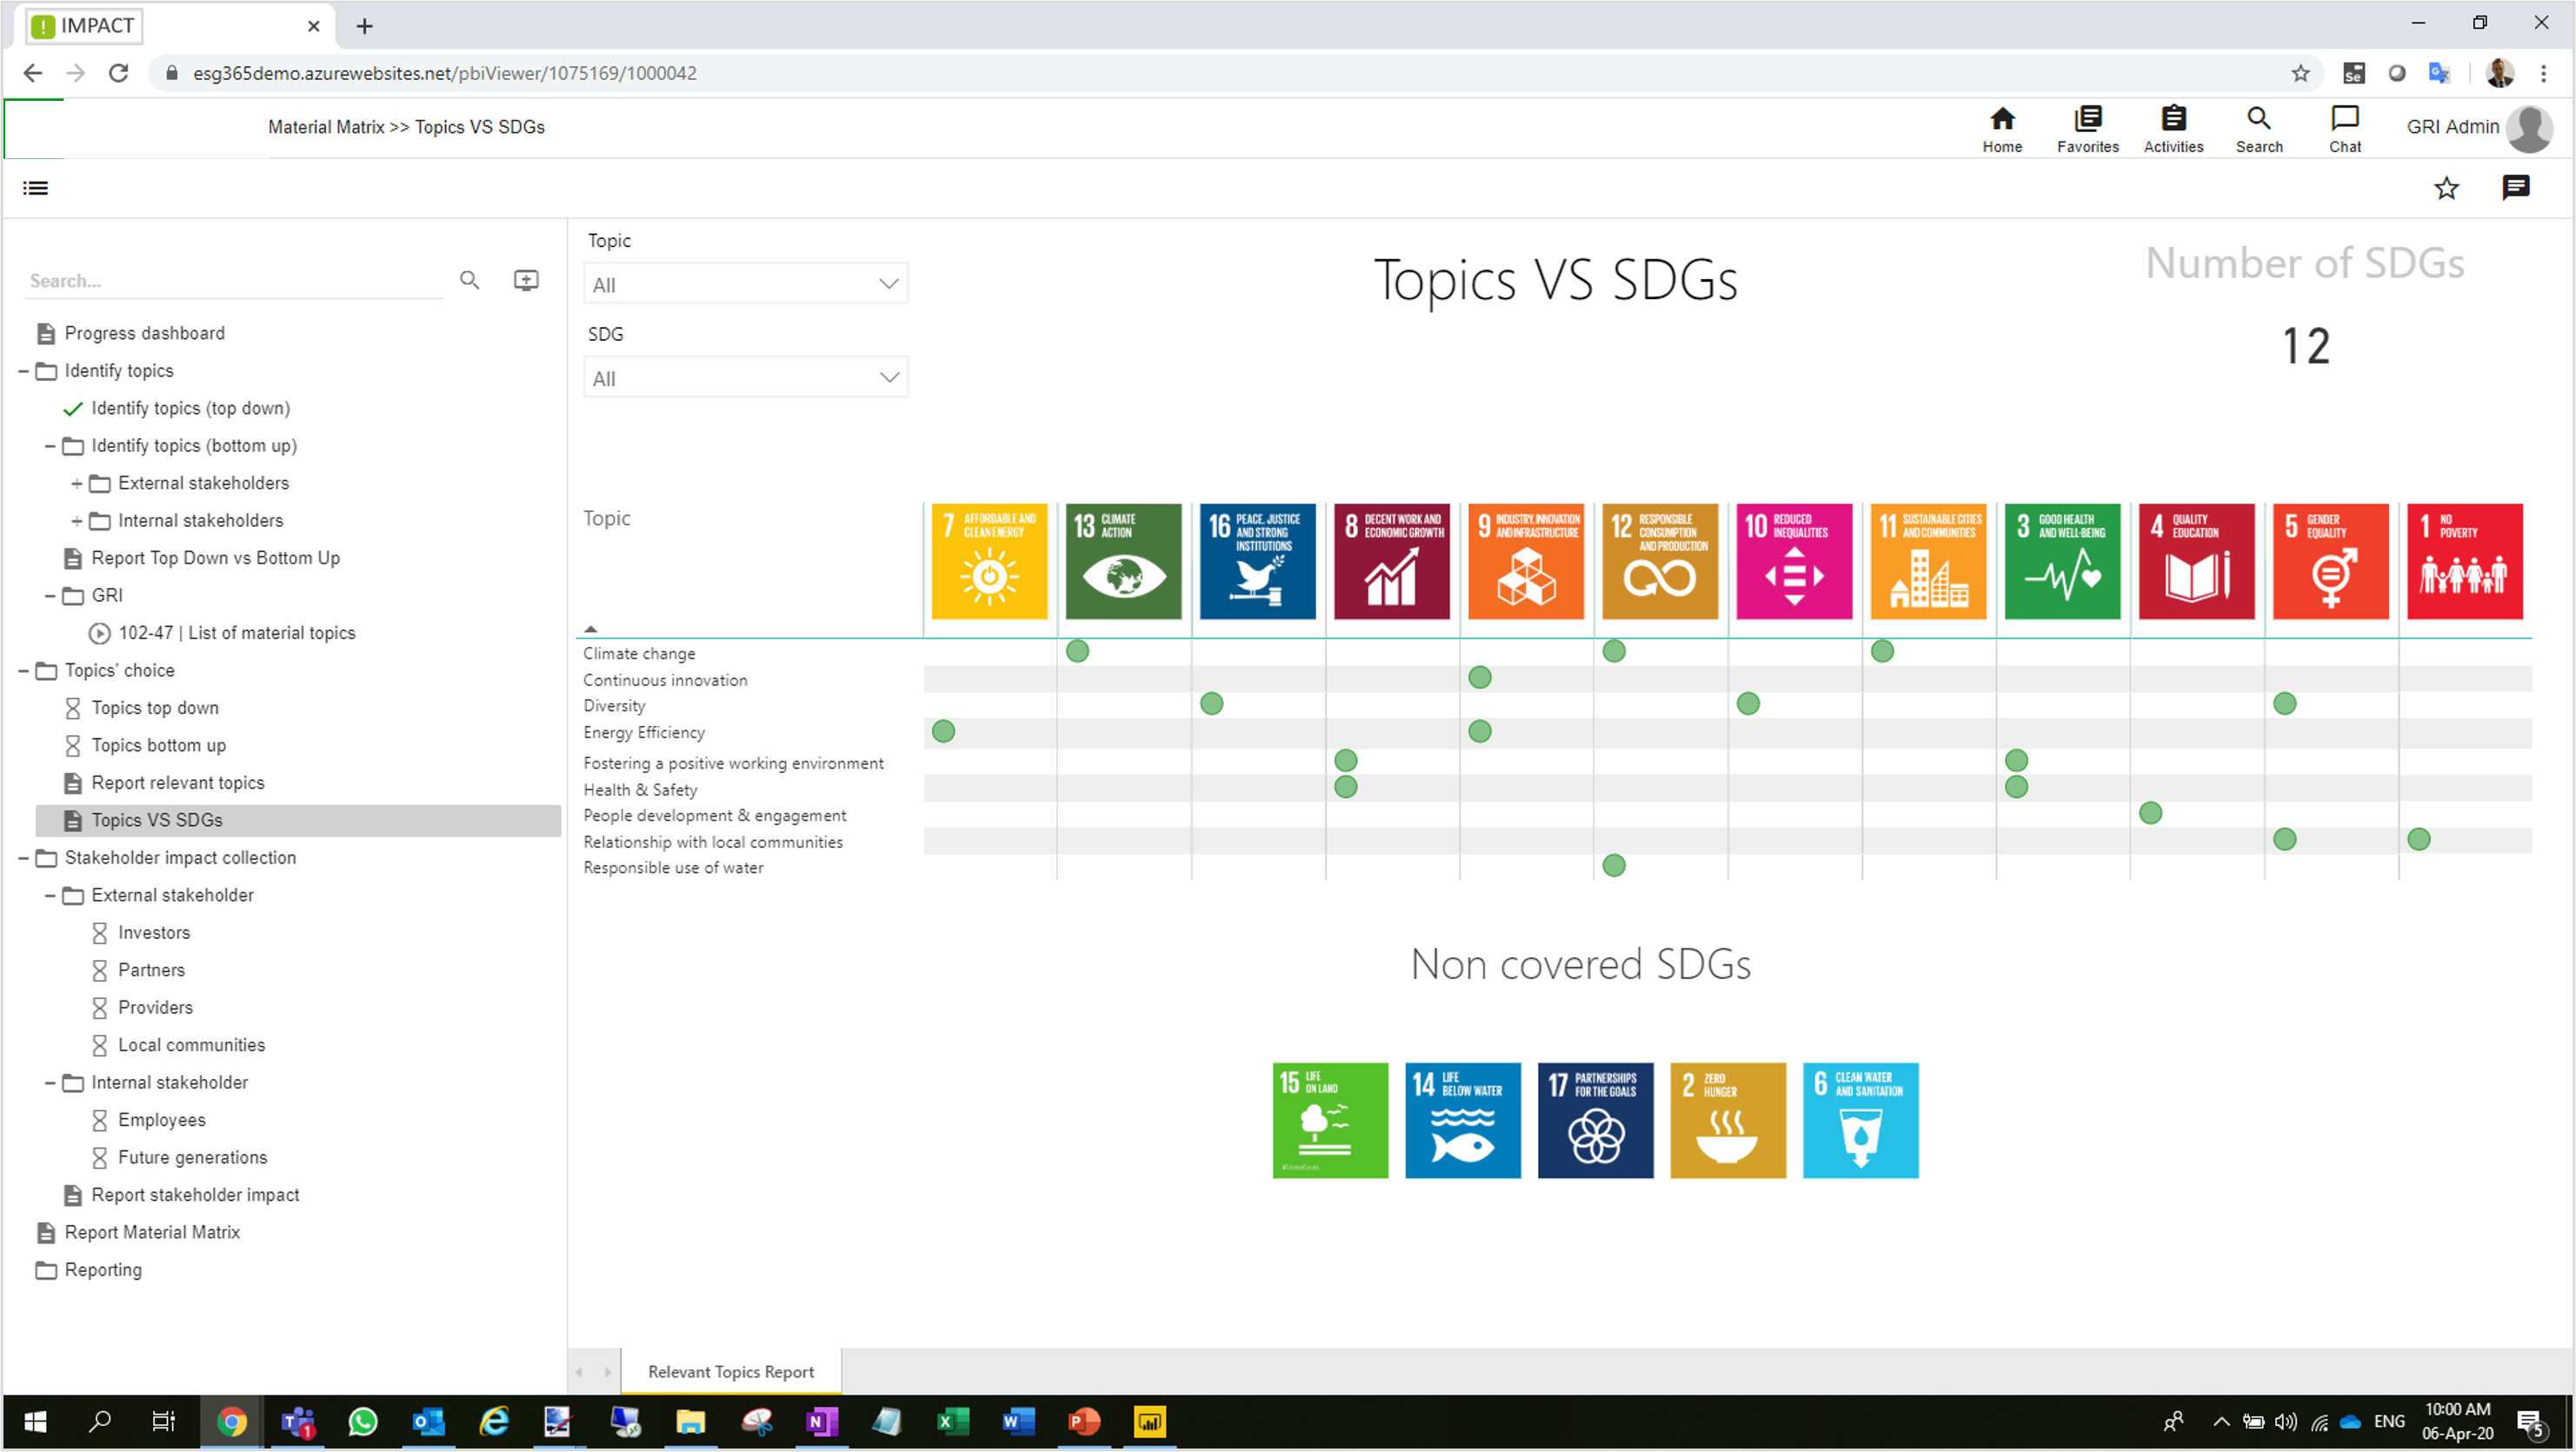2576x1452 pixels.
Task: Click the sidebar search magnifier icon
Action: 469,281
